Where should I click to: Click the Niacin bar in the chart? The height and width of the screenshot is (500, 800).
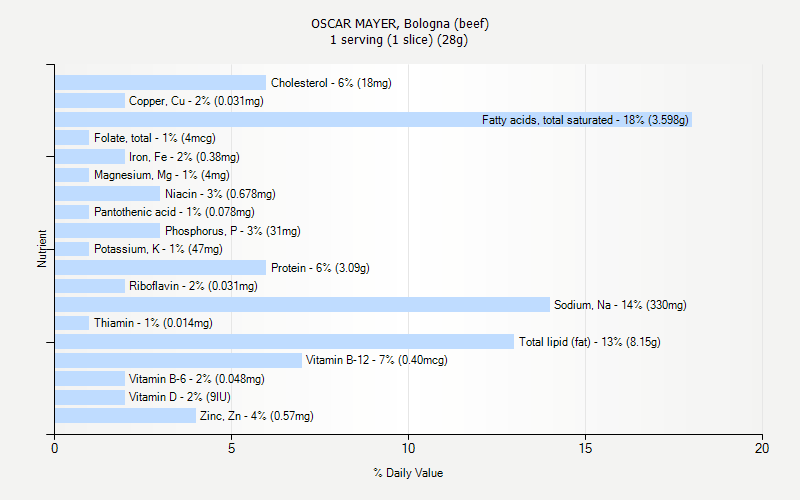[x=108, y=194]
